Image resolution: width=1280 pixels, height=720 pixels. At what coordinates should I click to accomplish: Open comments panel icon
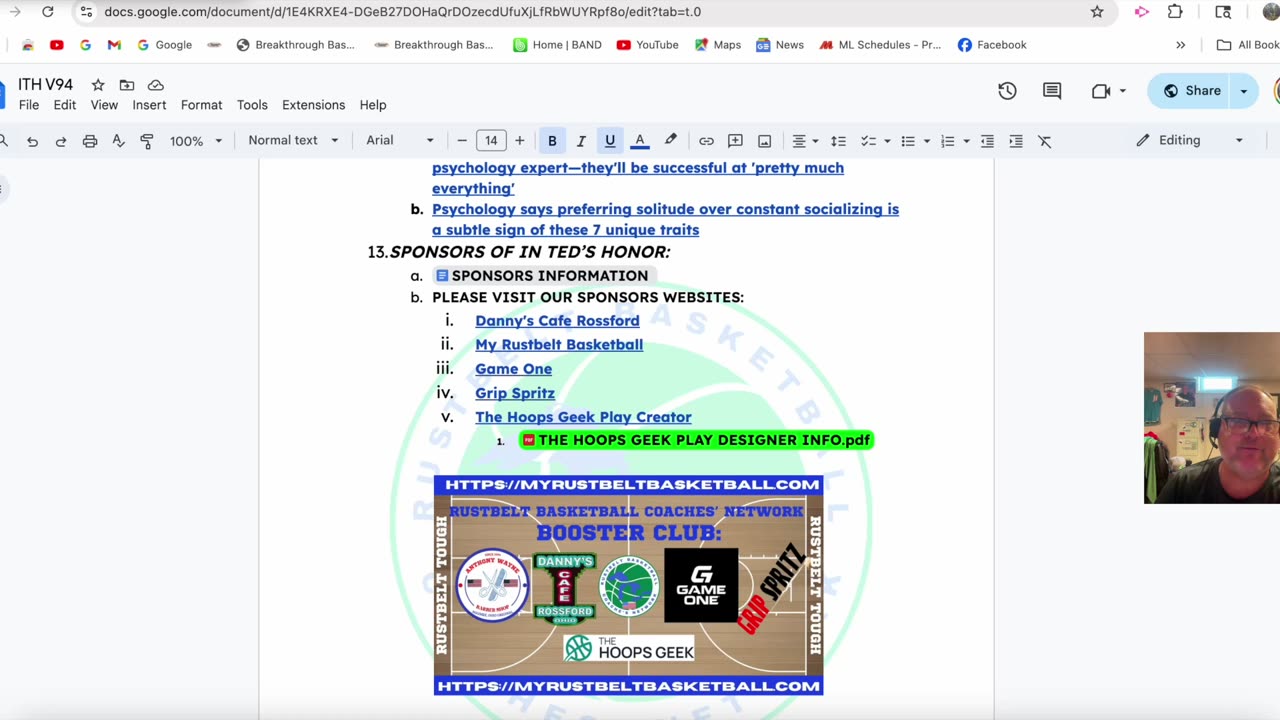pyautogui.click(x=1052, y=90)
